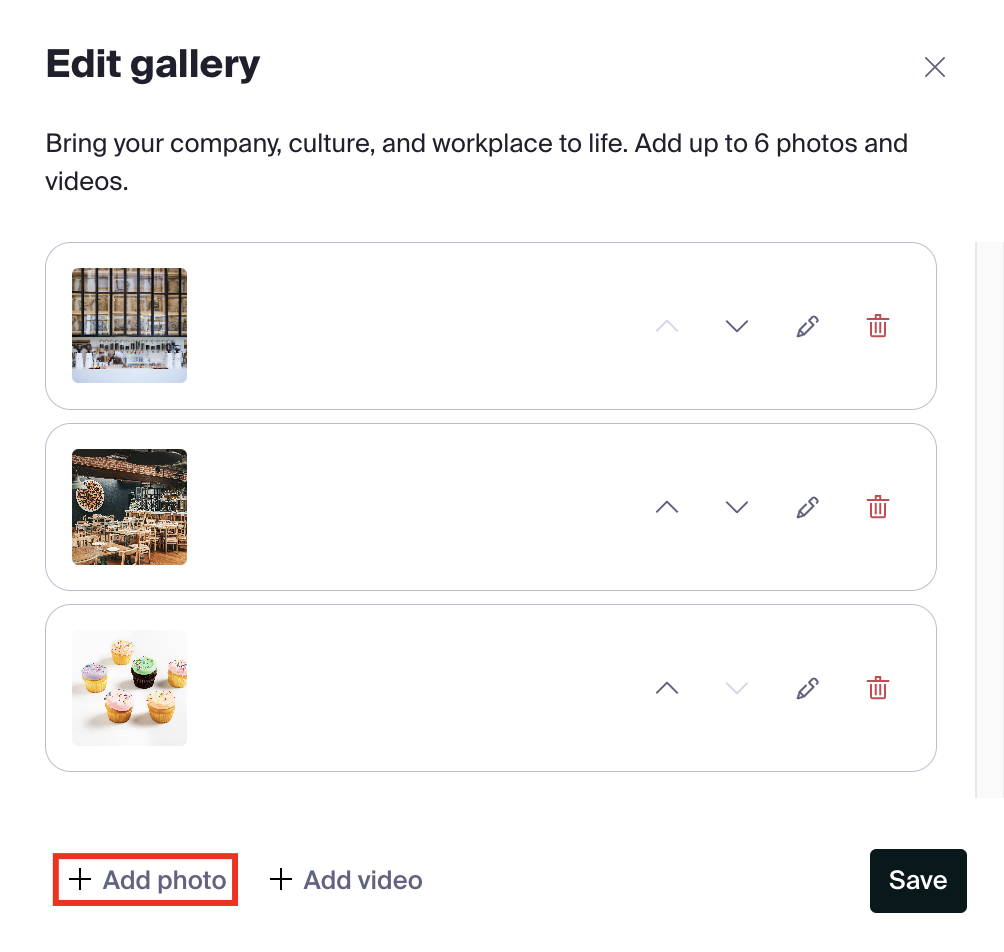
Task: Click disabled up arrow on first photo
Action: (x=667, y=326)
